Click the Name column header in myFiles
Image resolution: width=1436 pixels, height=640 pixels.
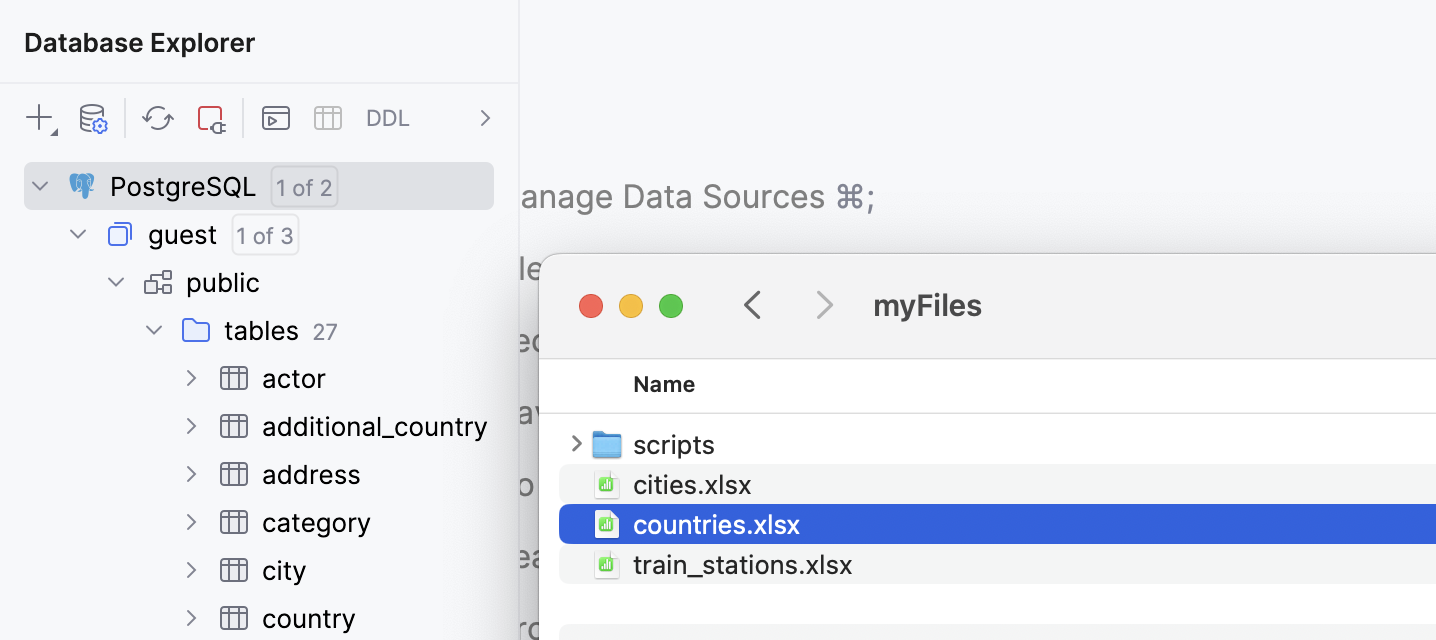click(x=664, y=384)
